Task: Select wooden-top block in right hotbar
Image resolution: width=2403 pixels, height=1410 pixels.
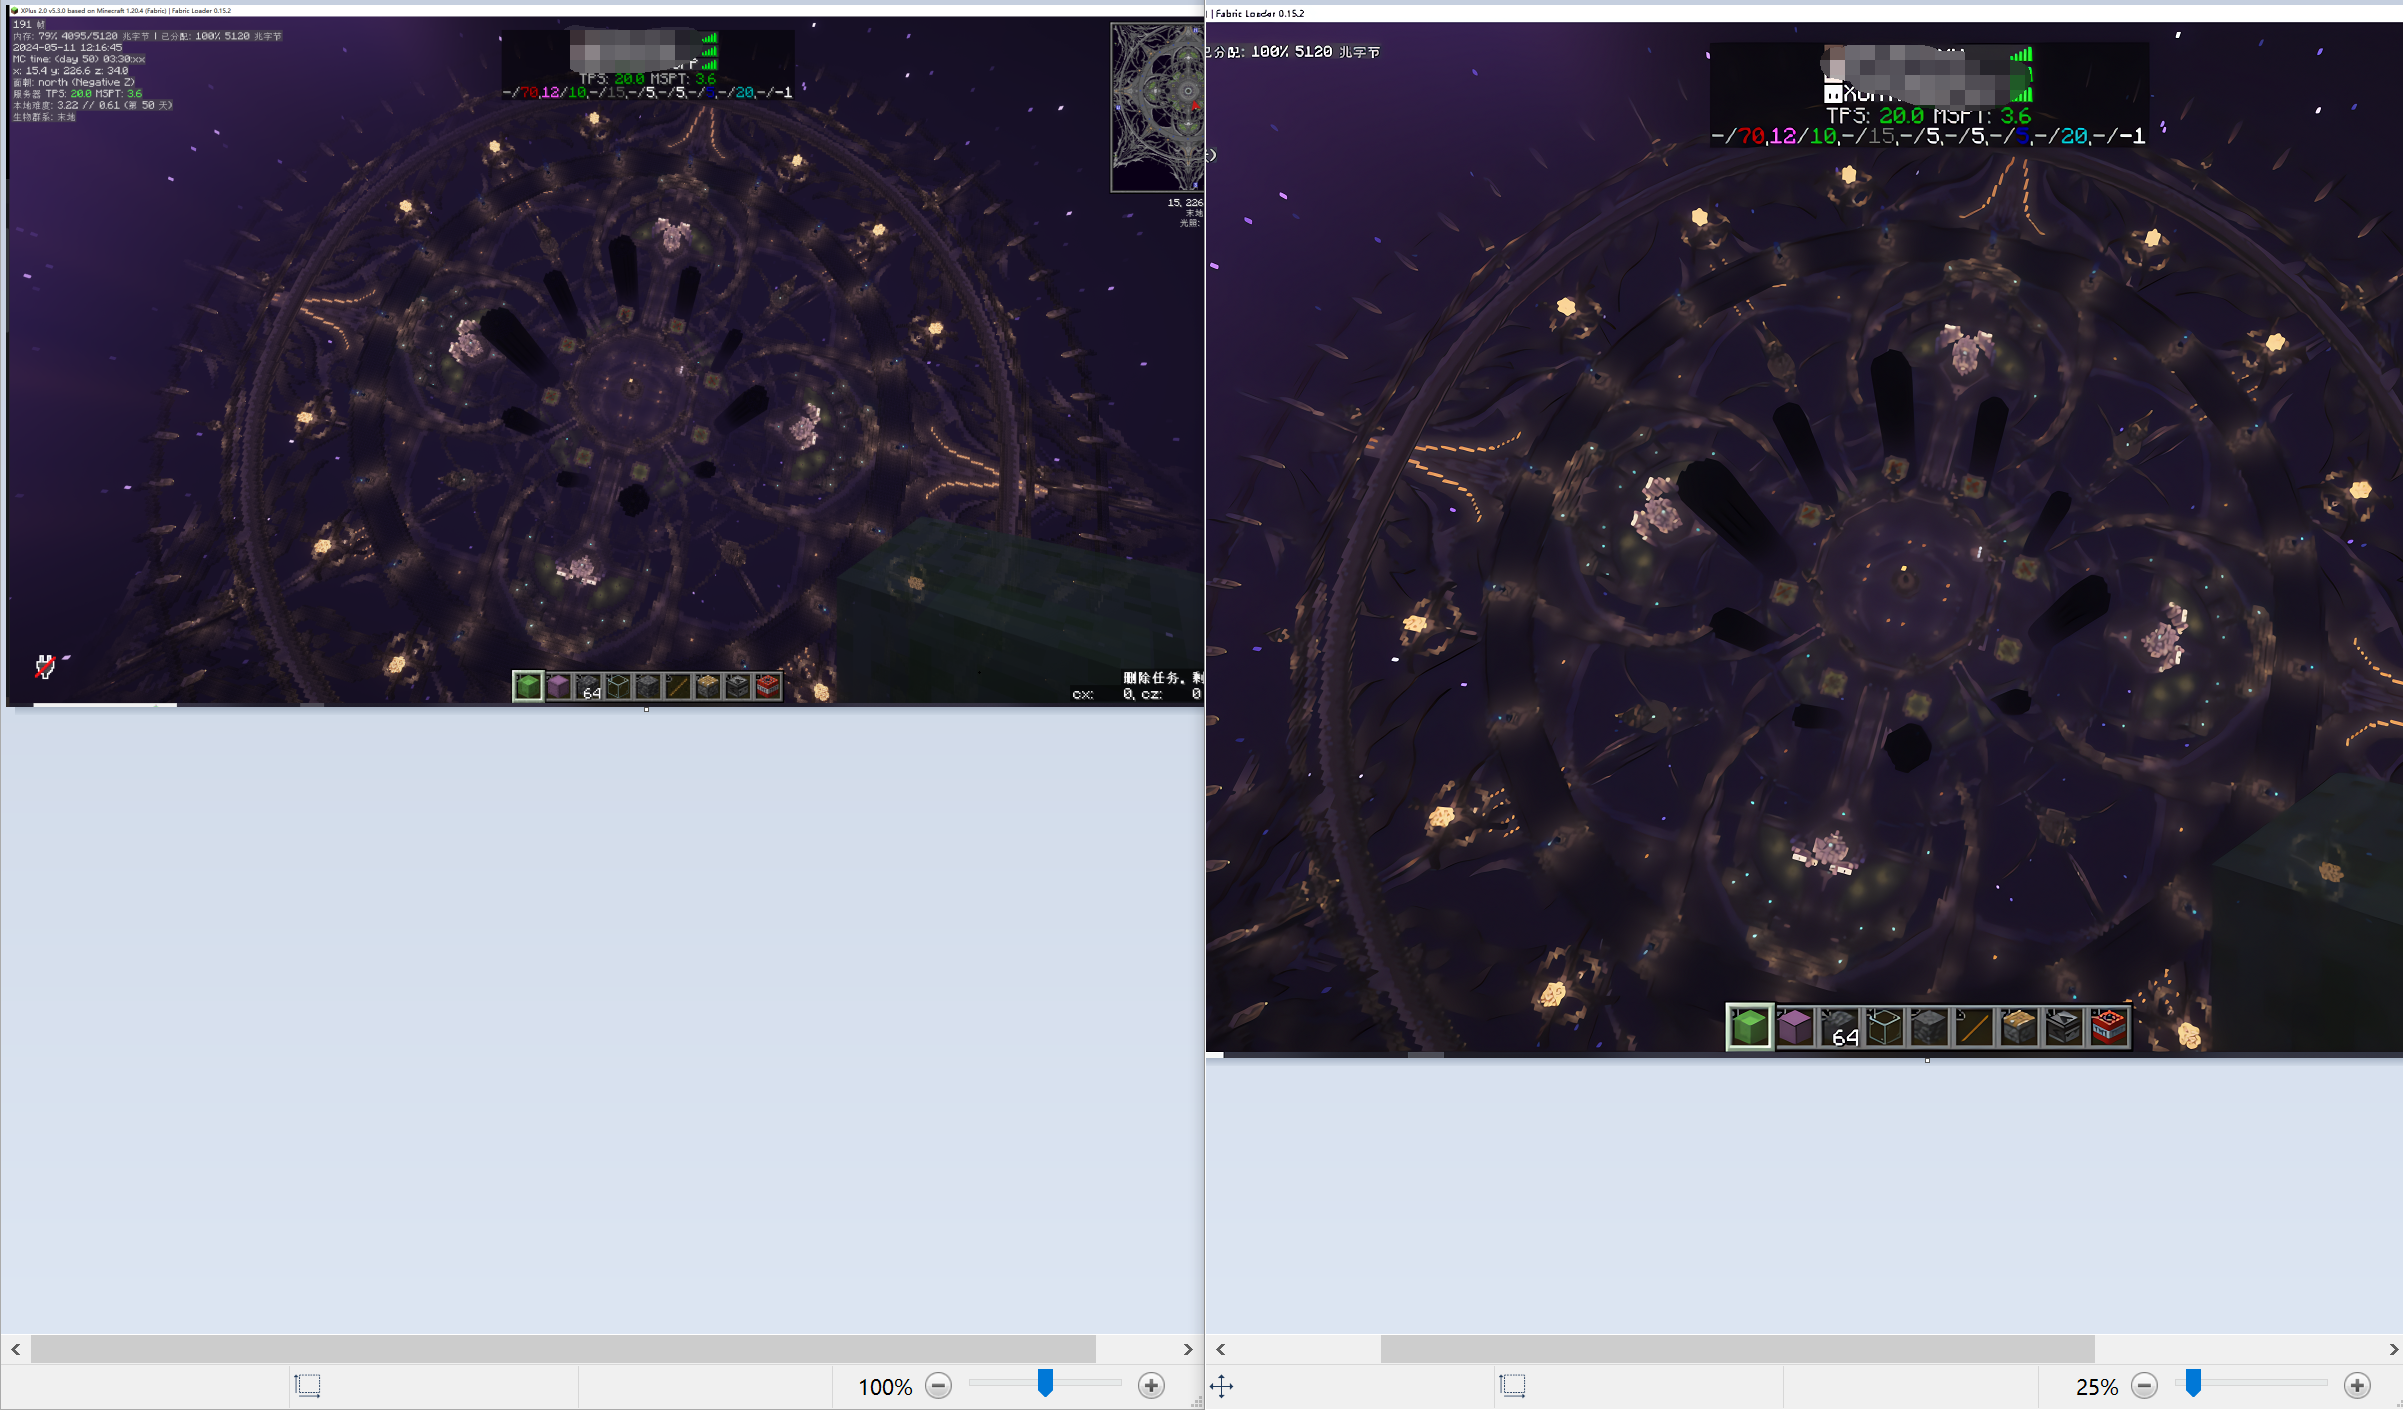Action: coord(2019,1027)
